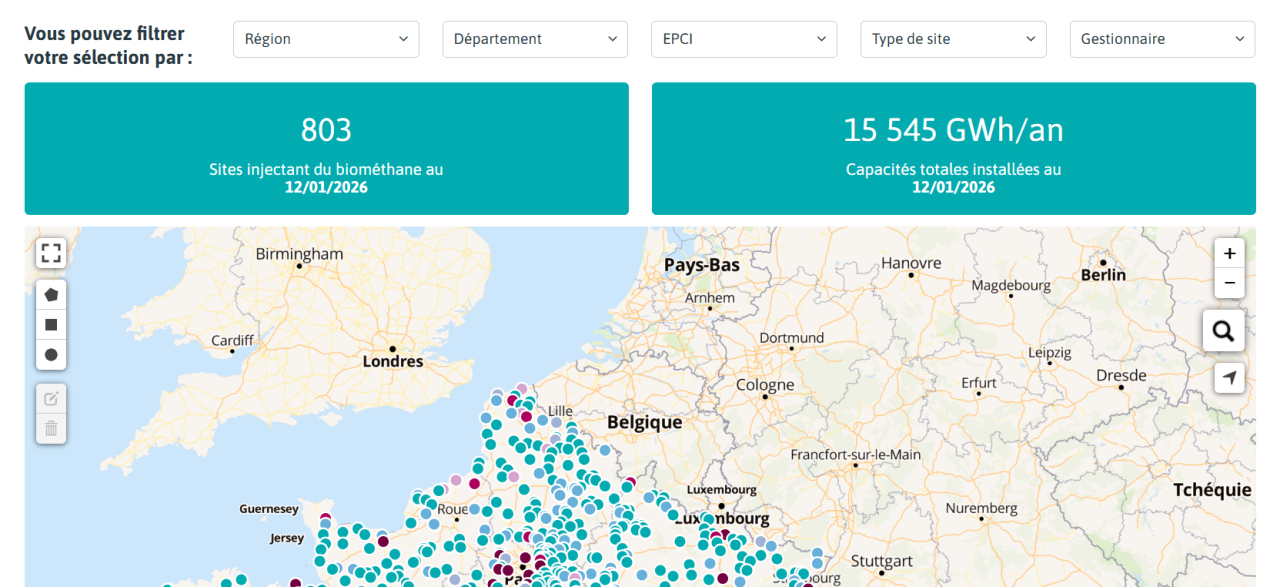
Task: Click the 803 sites injectant card
Action: pyautogui.click(x=326, y=149)
